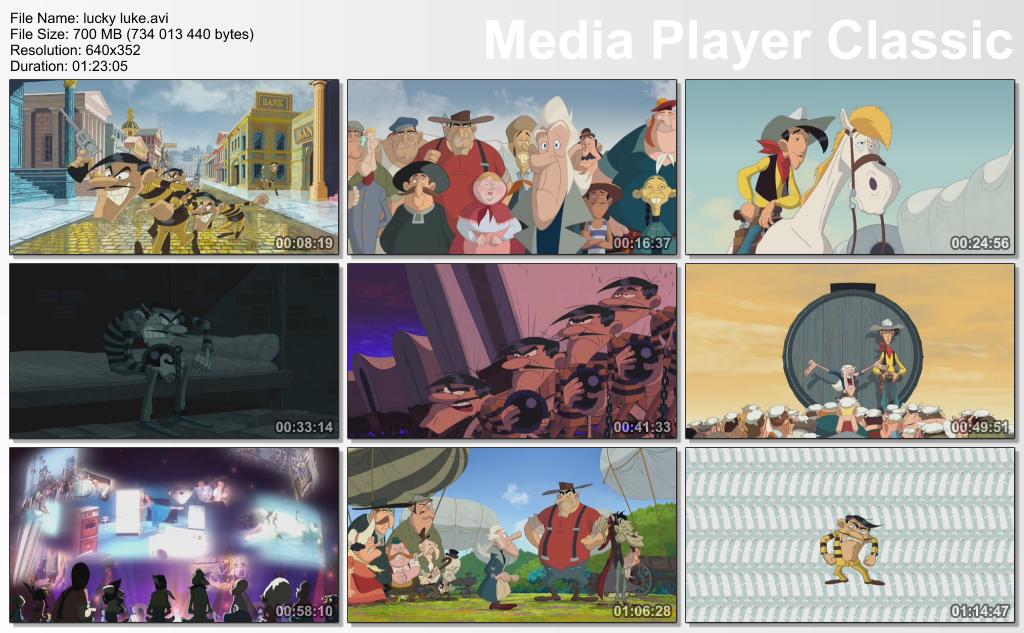Select the chained Daltons at dusk thumbnail

[x=512, y=350]
